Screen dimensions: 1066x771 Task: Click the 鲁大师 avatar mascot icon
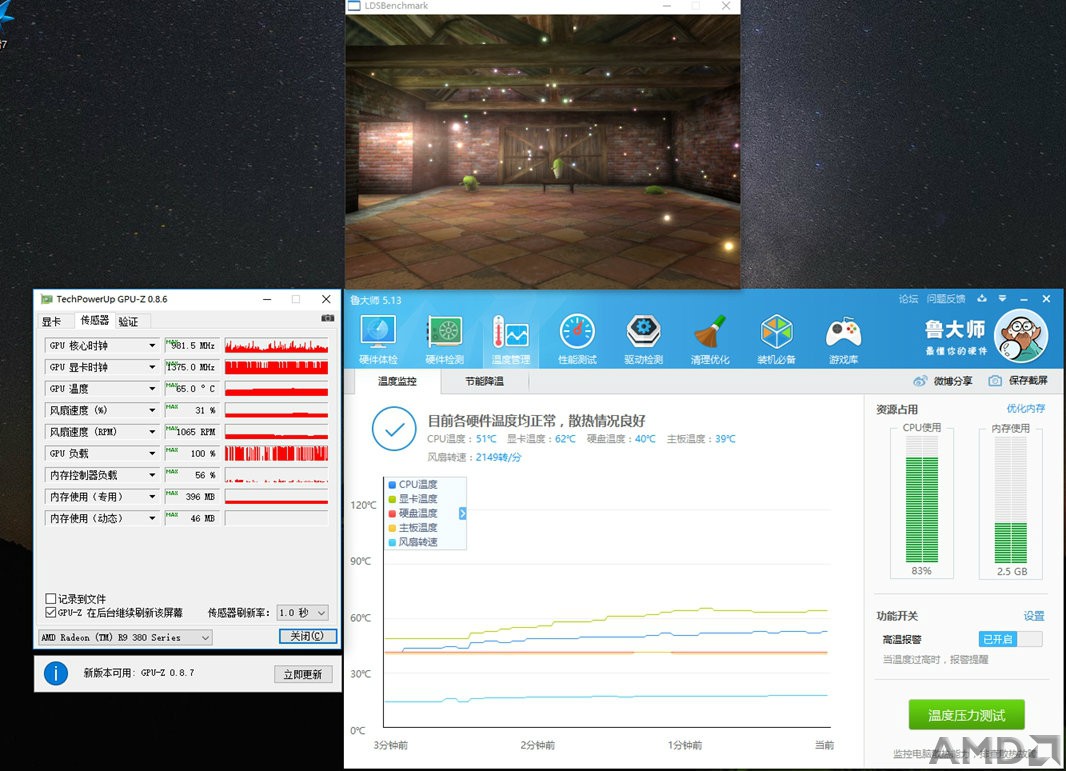coord(1020,336)
